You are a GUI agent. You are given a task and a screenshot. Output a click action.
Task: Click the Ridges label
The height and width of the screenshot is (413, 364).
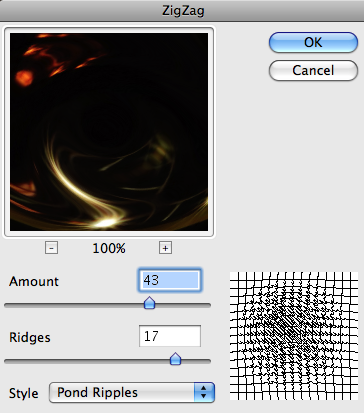tap(30, 337)
